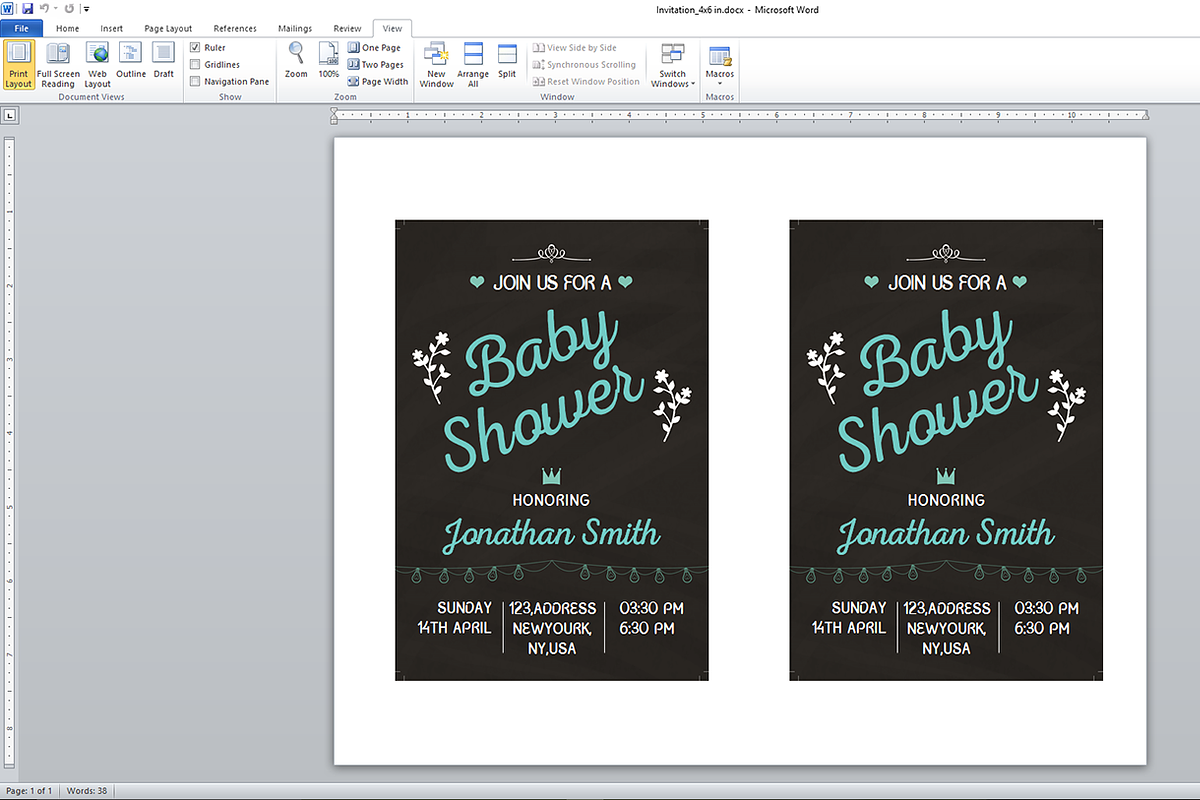Switch to the Page Layout tab
The height and width of the screenshot is (800, 1200).
(168, 28)
